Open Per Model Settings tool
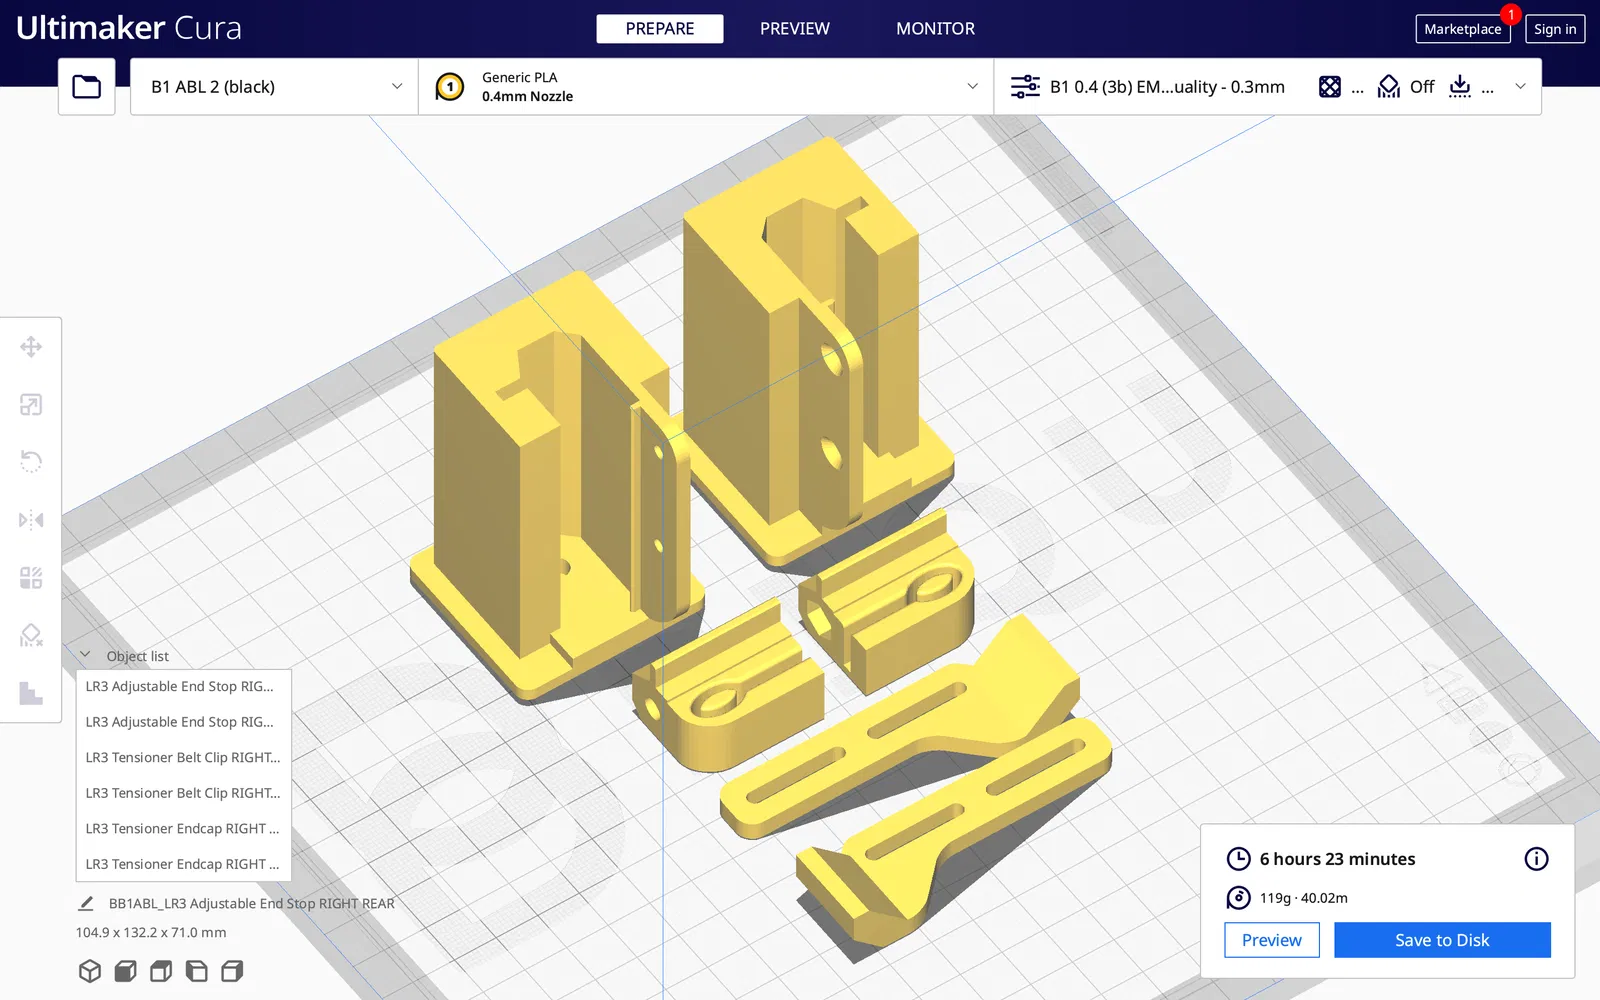 [x=31, y=578]
